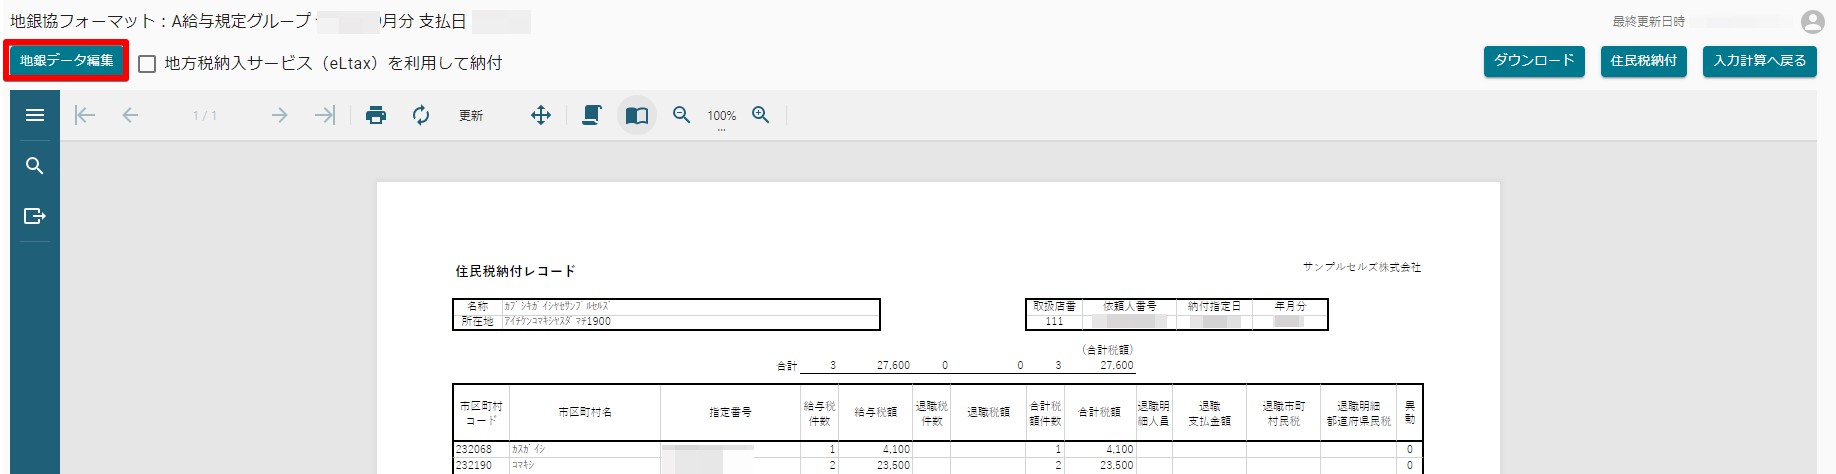Click the 4,100 value in 給与税額 column
Image resolution: width=1836 pixels, height=474 pixels.
896,450
